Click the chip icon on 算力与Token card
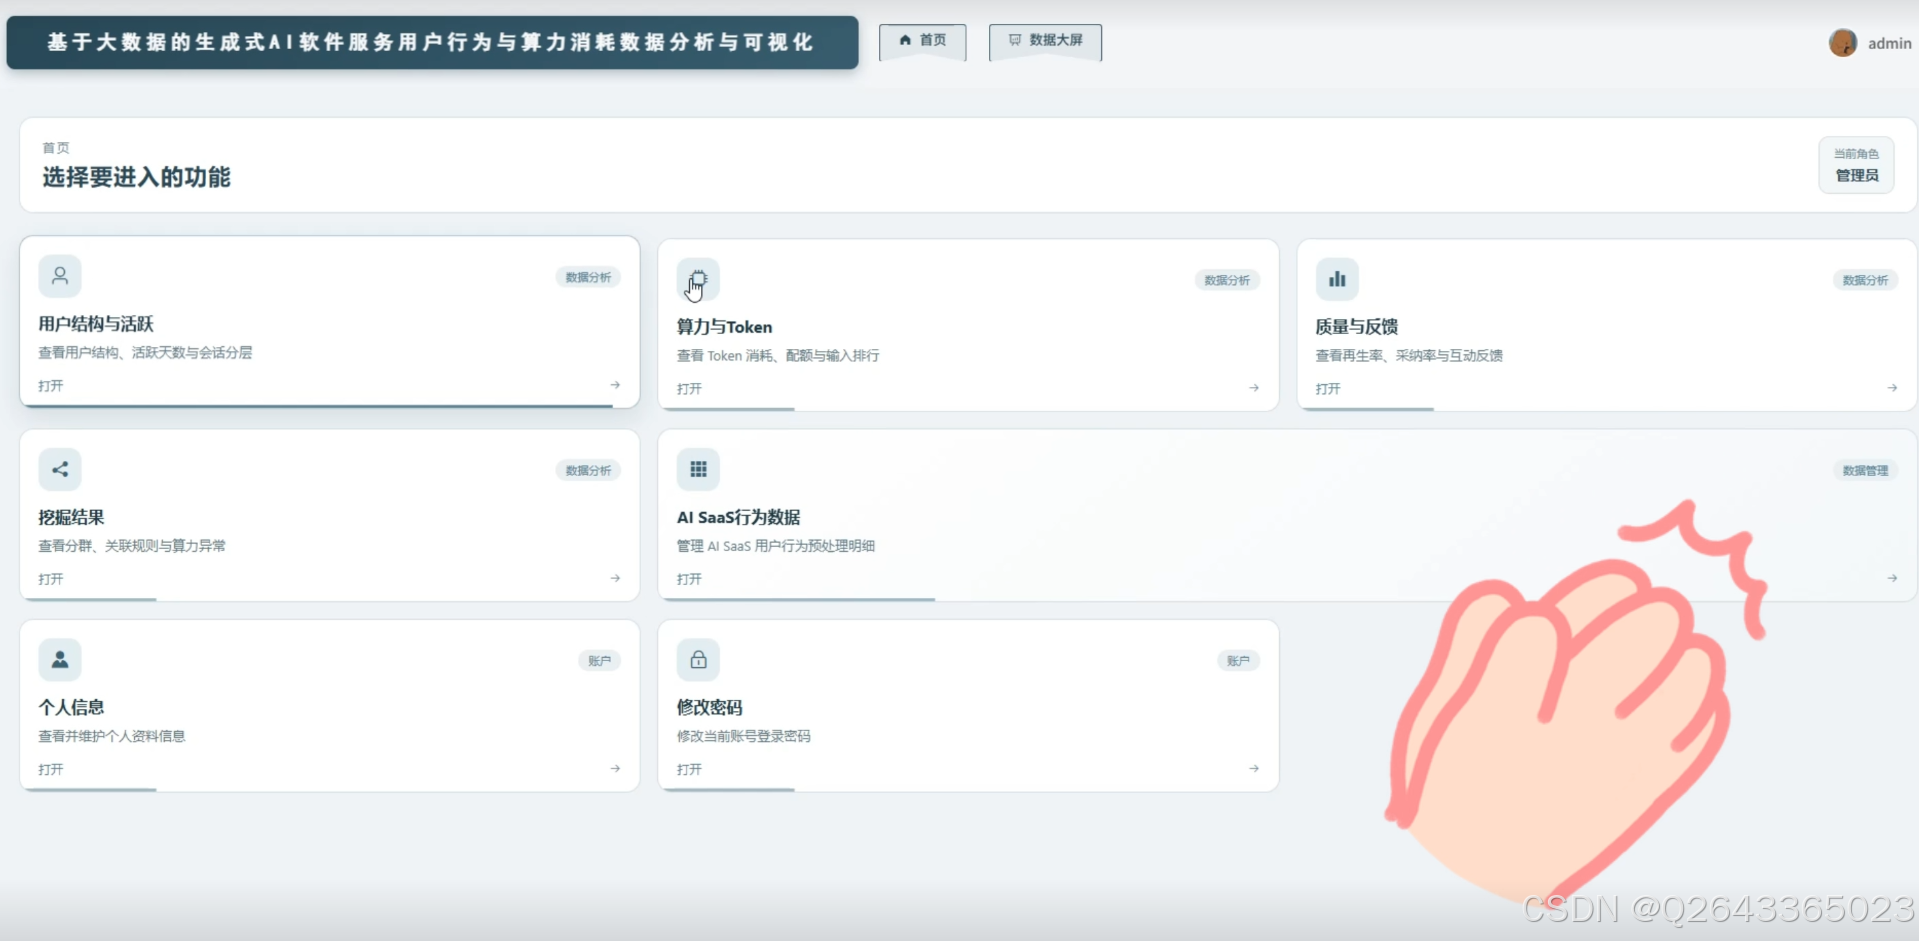The width and height of the screenshot is (1919, 941). click(x=698, y=279)
